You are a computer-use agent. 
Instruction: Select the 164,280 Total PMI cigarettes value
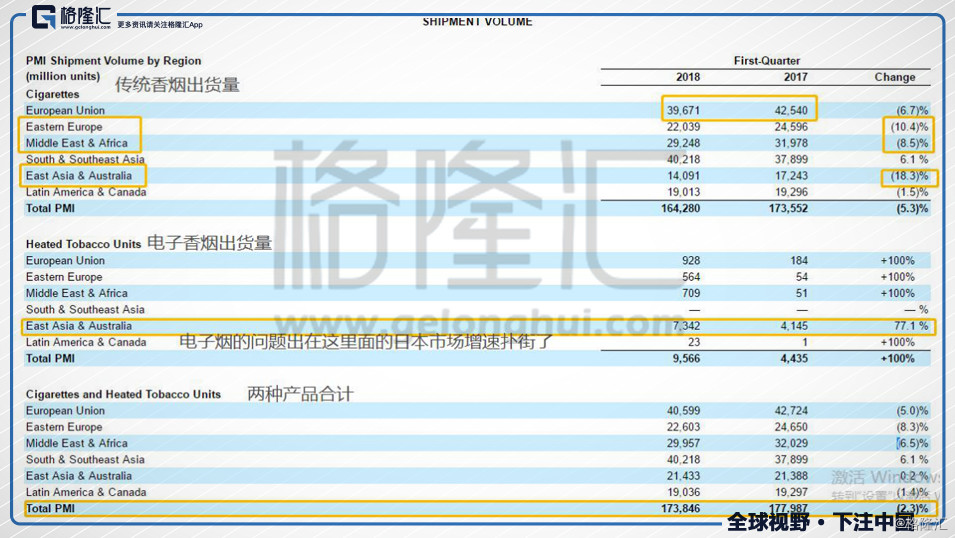pyautogui.click(x=680, y=209)
